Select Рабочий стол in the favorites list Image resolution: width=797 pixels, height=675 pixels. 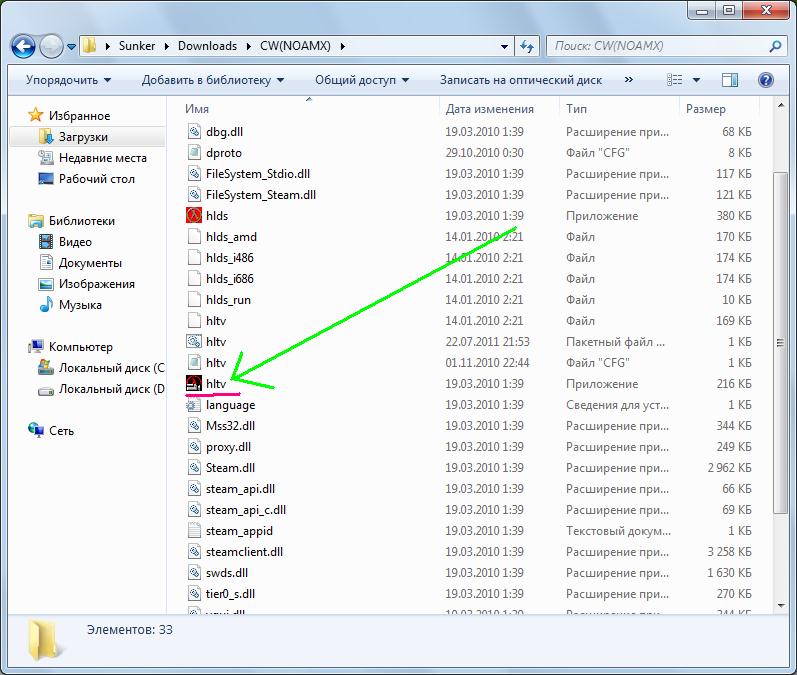point(96,179)
